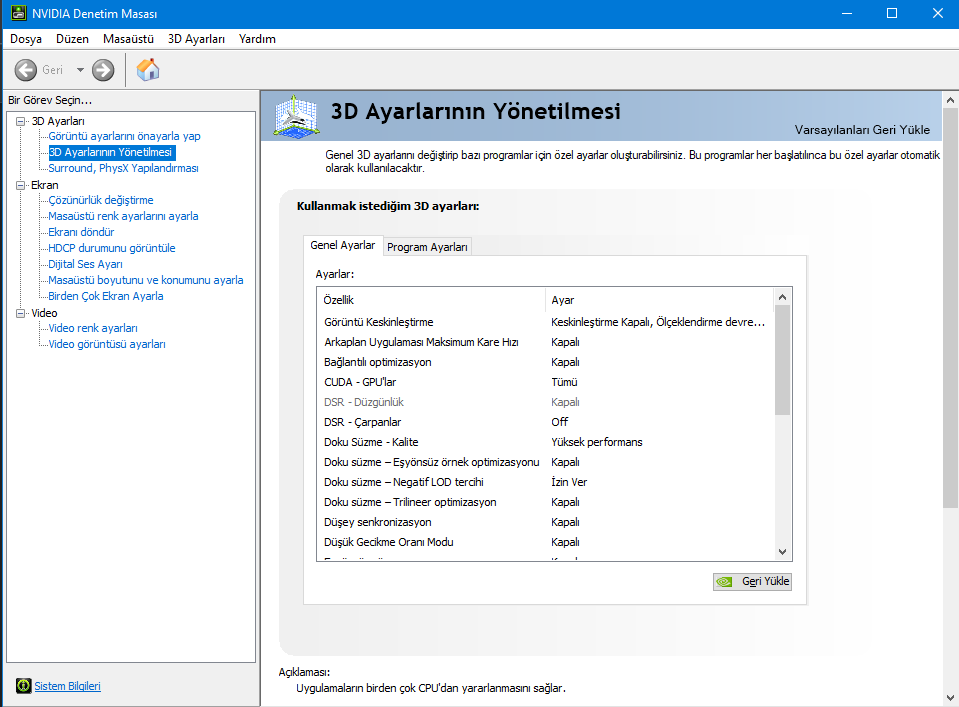Click settings list scroll up arrow
959x707 pixels.
coord(782,297)
